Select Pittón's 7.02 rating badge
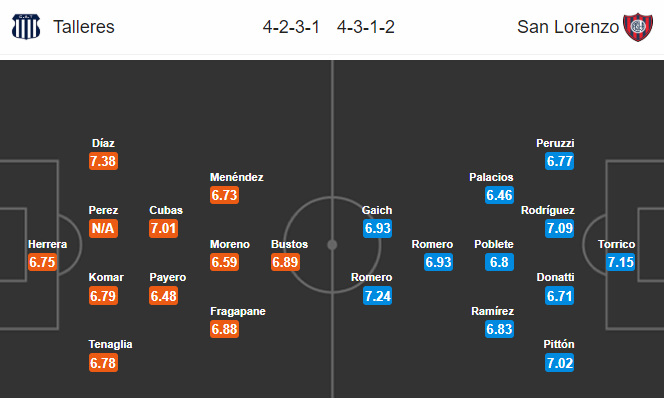Viewport: 664px width, 398px height. tap(559, 363)
